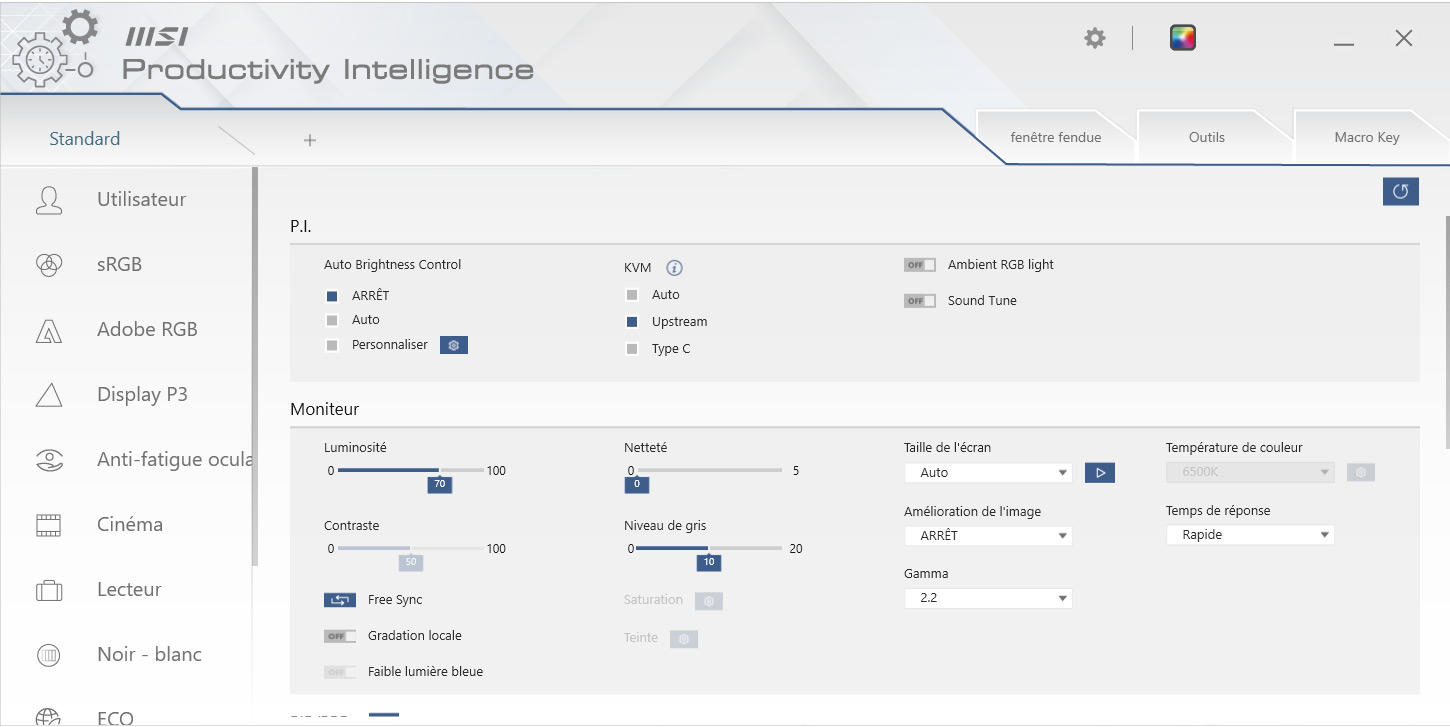
Task: Select Adobe RGB mode
Action: tap(147, 330)
